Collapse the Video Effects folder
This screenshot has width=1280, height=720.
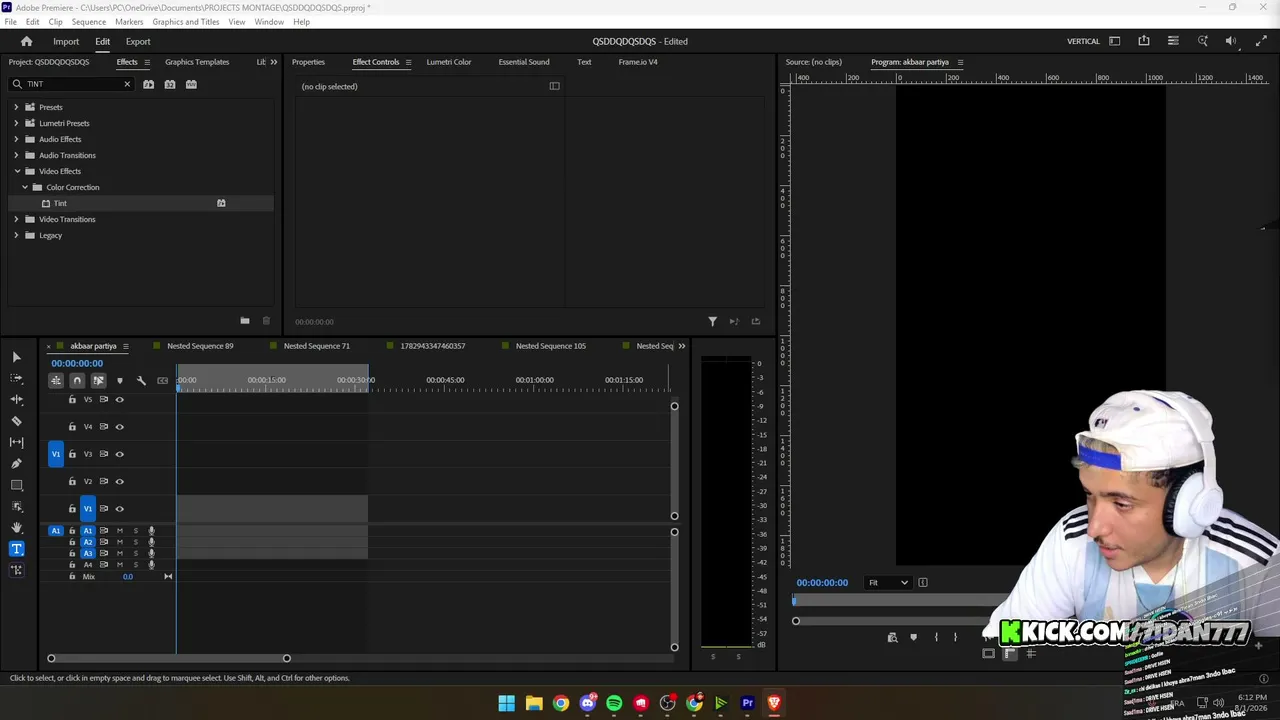click(x=16, y=171)
